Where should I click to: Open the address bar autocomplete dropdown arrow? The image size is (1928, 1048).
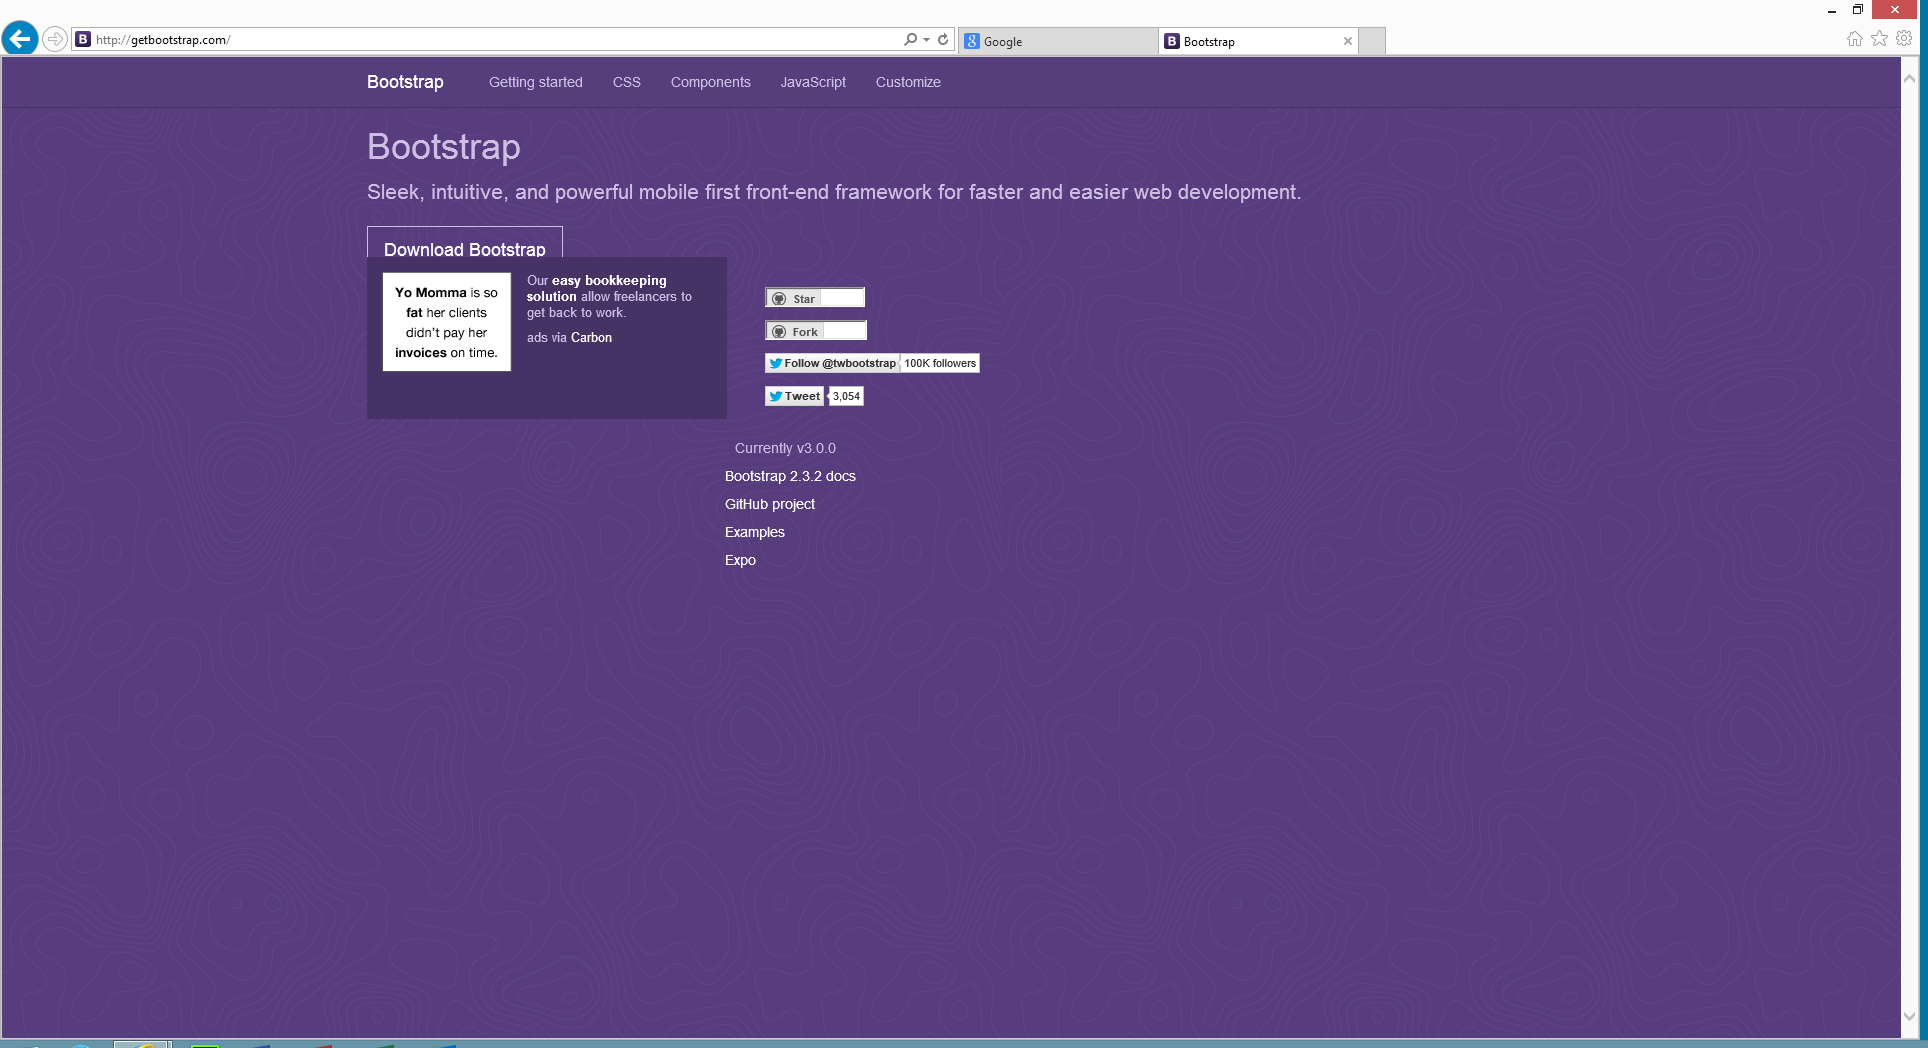(x=927, y=40)
